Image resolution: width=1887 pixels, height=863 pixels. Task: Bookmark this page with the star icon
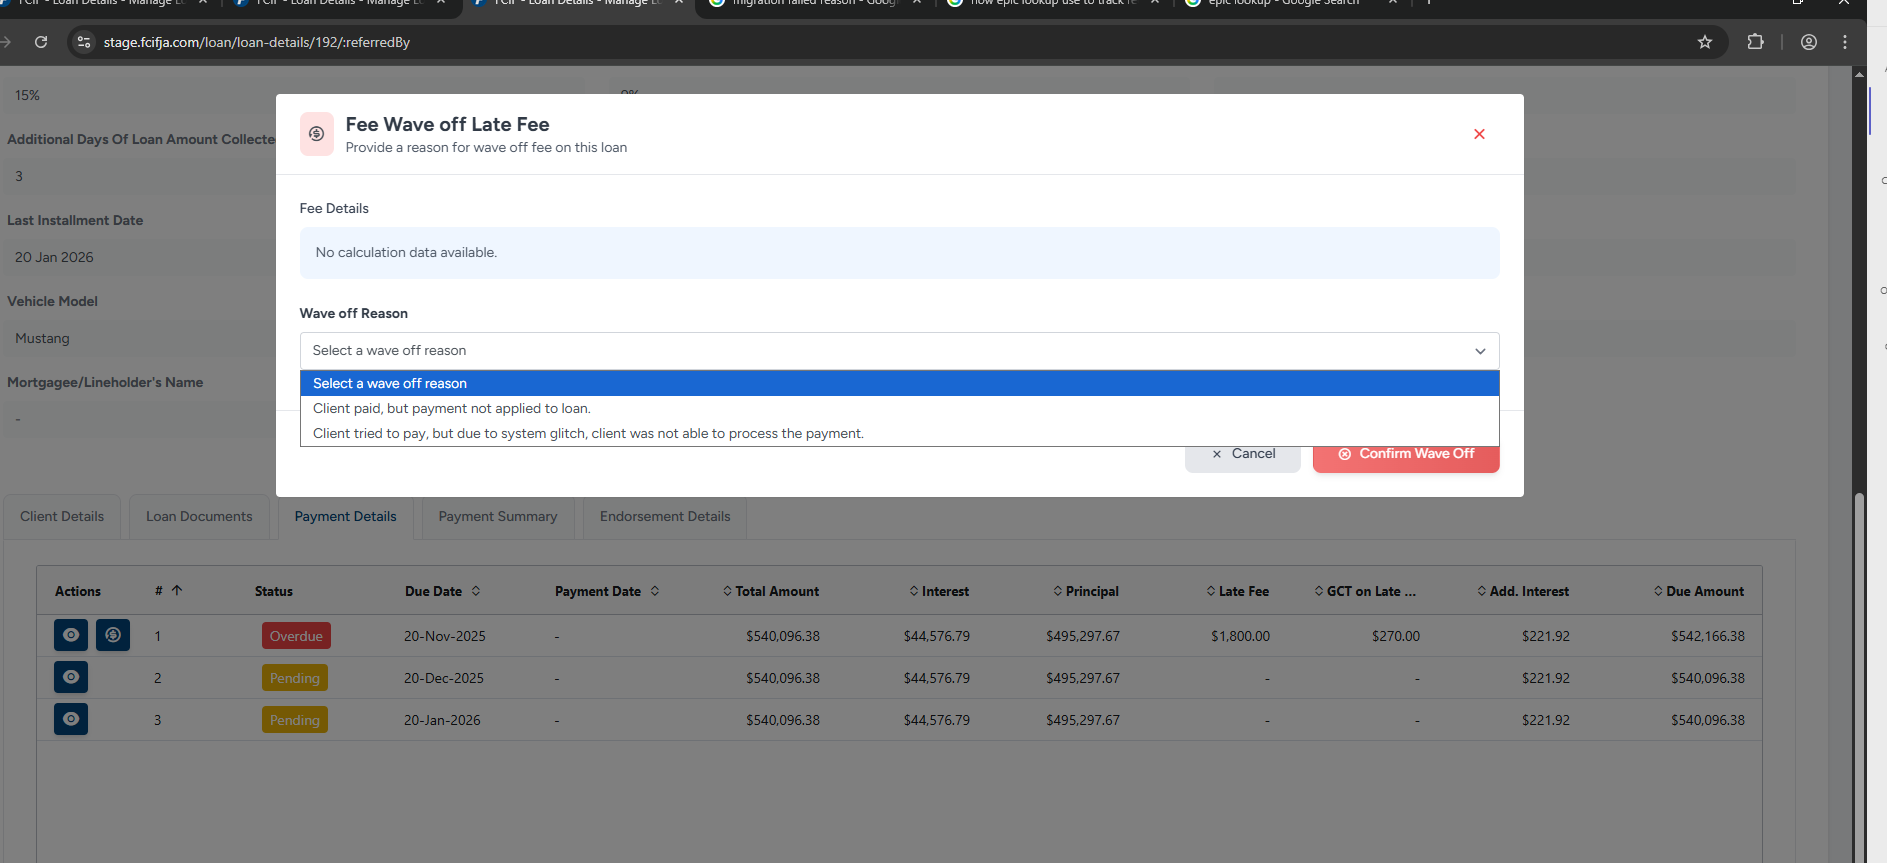[x=1705, y=42]
